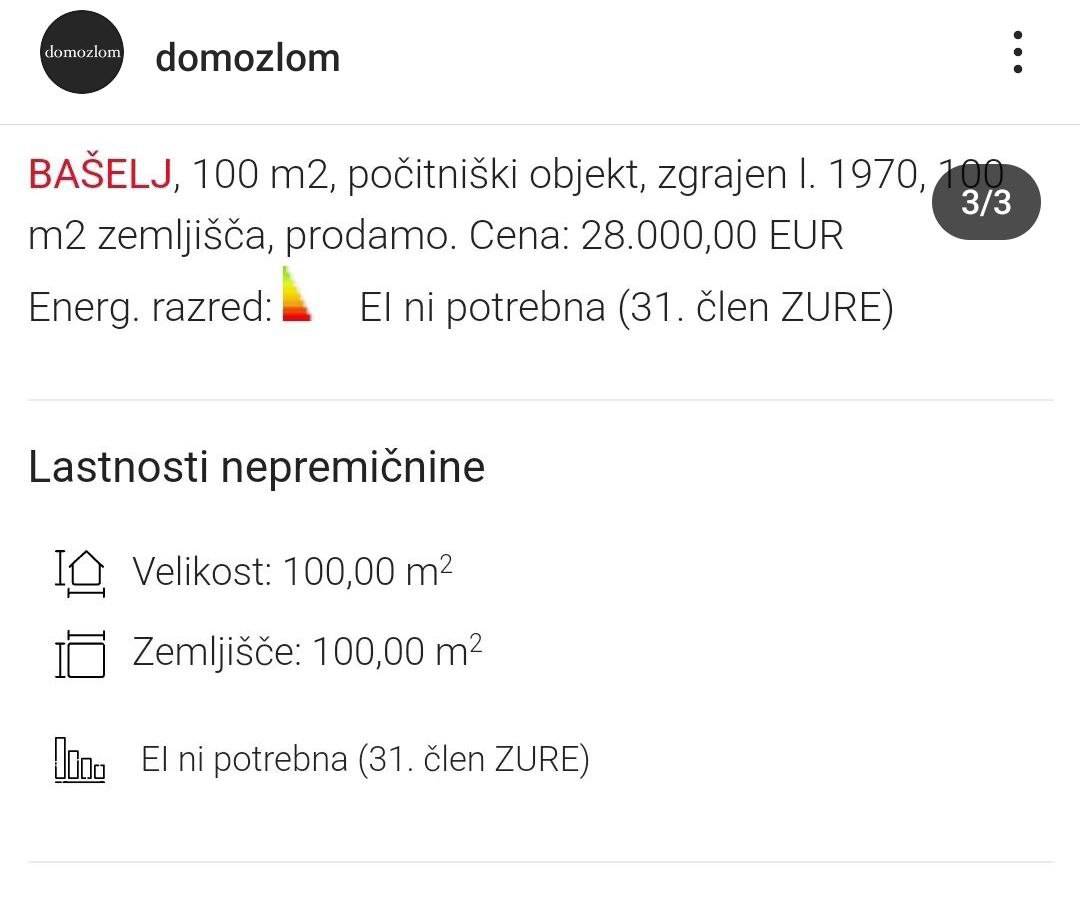Click the Energ. razred label
Image resolution: width=1080 pixels, height=917 pixels.
pyautogui.click(x=150, y=308)
